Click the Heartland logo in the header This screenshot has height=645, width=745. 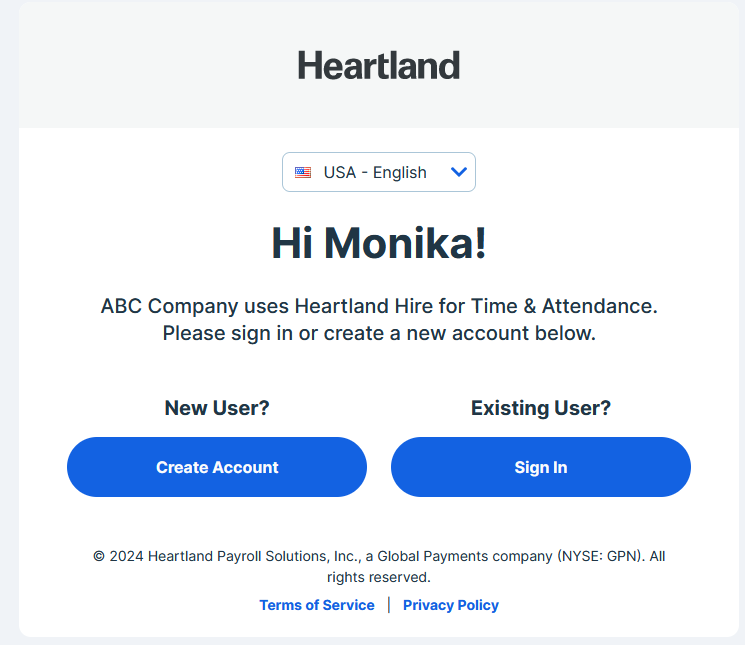click(x=378, y=66)
